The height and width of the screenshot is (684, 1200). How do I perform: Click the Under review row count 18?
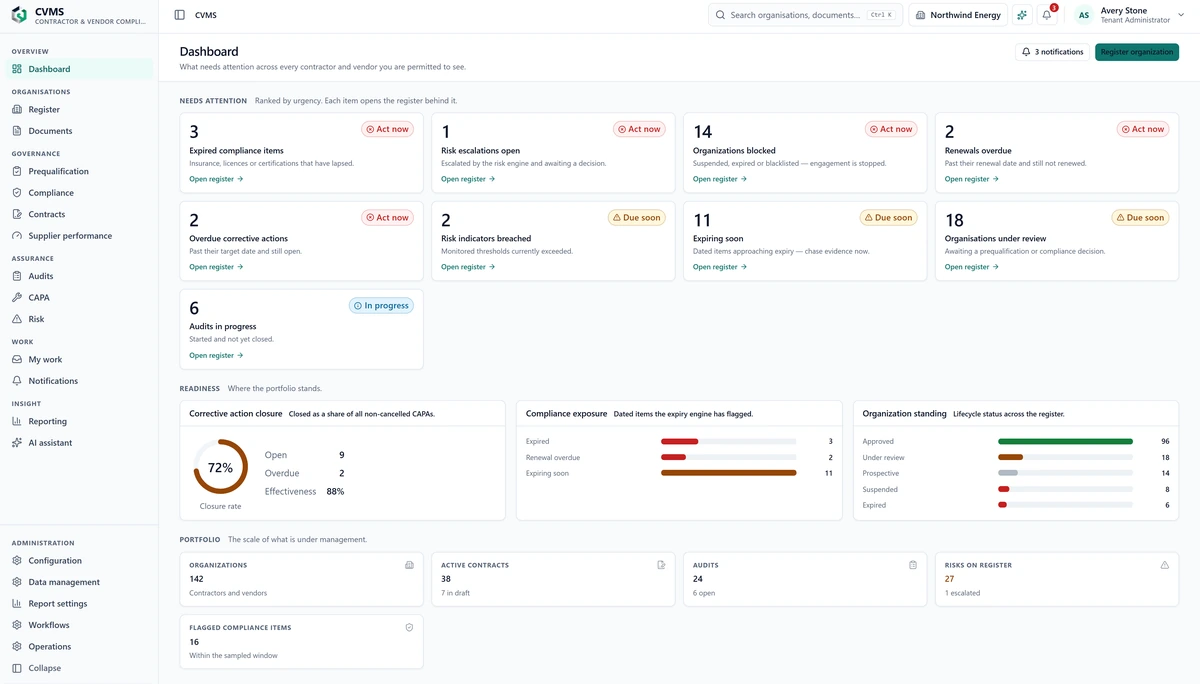click(1165, 457)
